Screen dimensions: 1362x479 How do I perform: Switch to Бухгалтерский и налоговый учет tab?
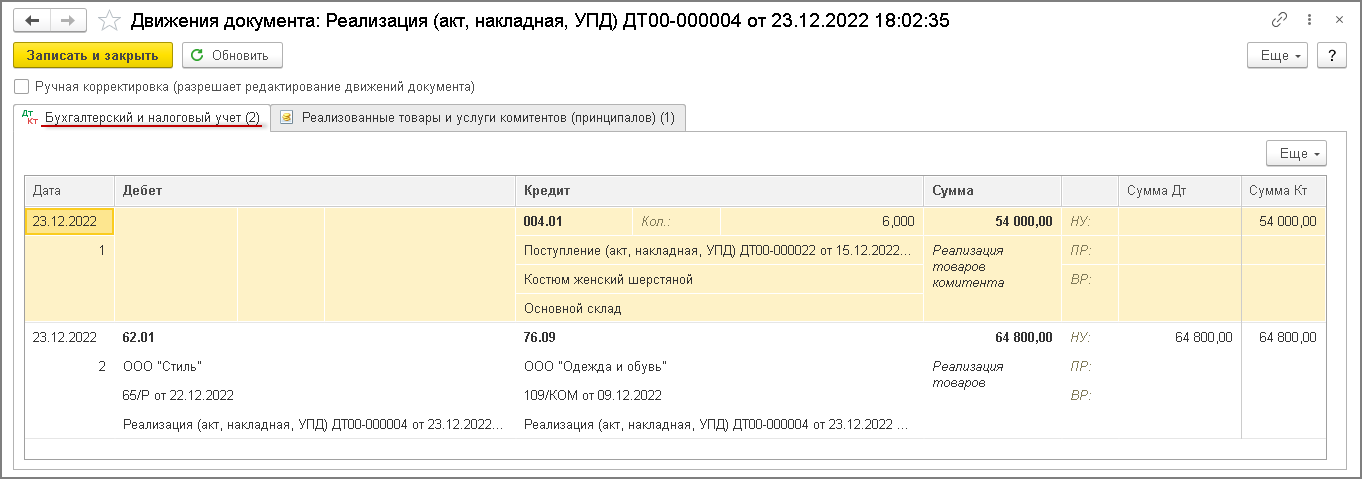pos(152,118)
